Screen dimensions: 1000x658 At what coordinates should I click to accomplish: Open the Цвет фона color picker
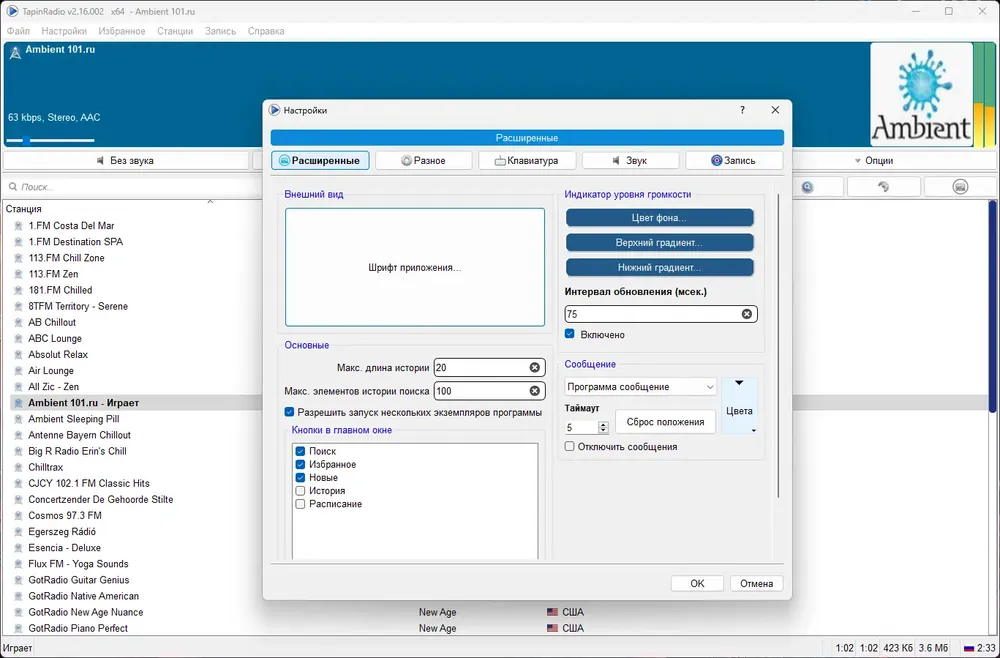tap(659, 218)
